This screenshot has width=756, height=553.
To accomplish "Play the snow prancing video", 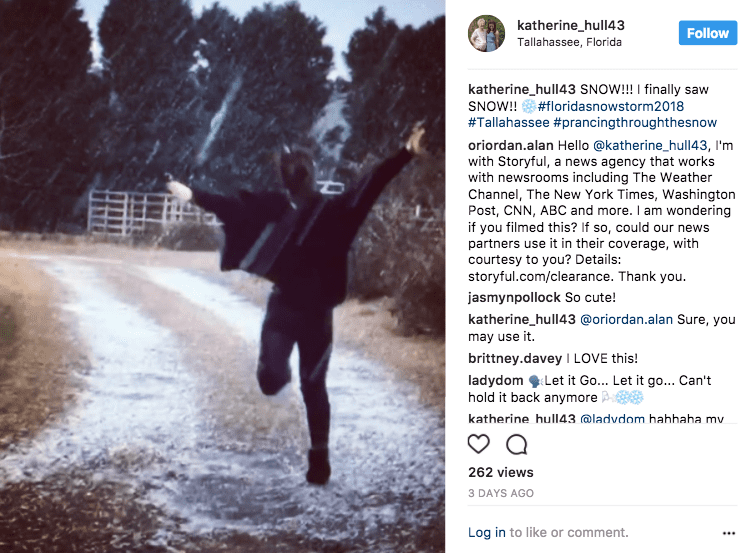I will pos(222,276).
